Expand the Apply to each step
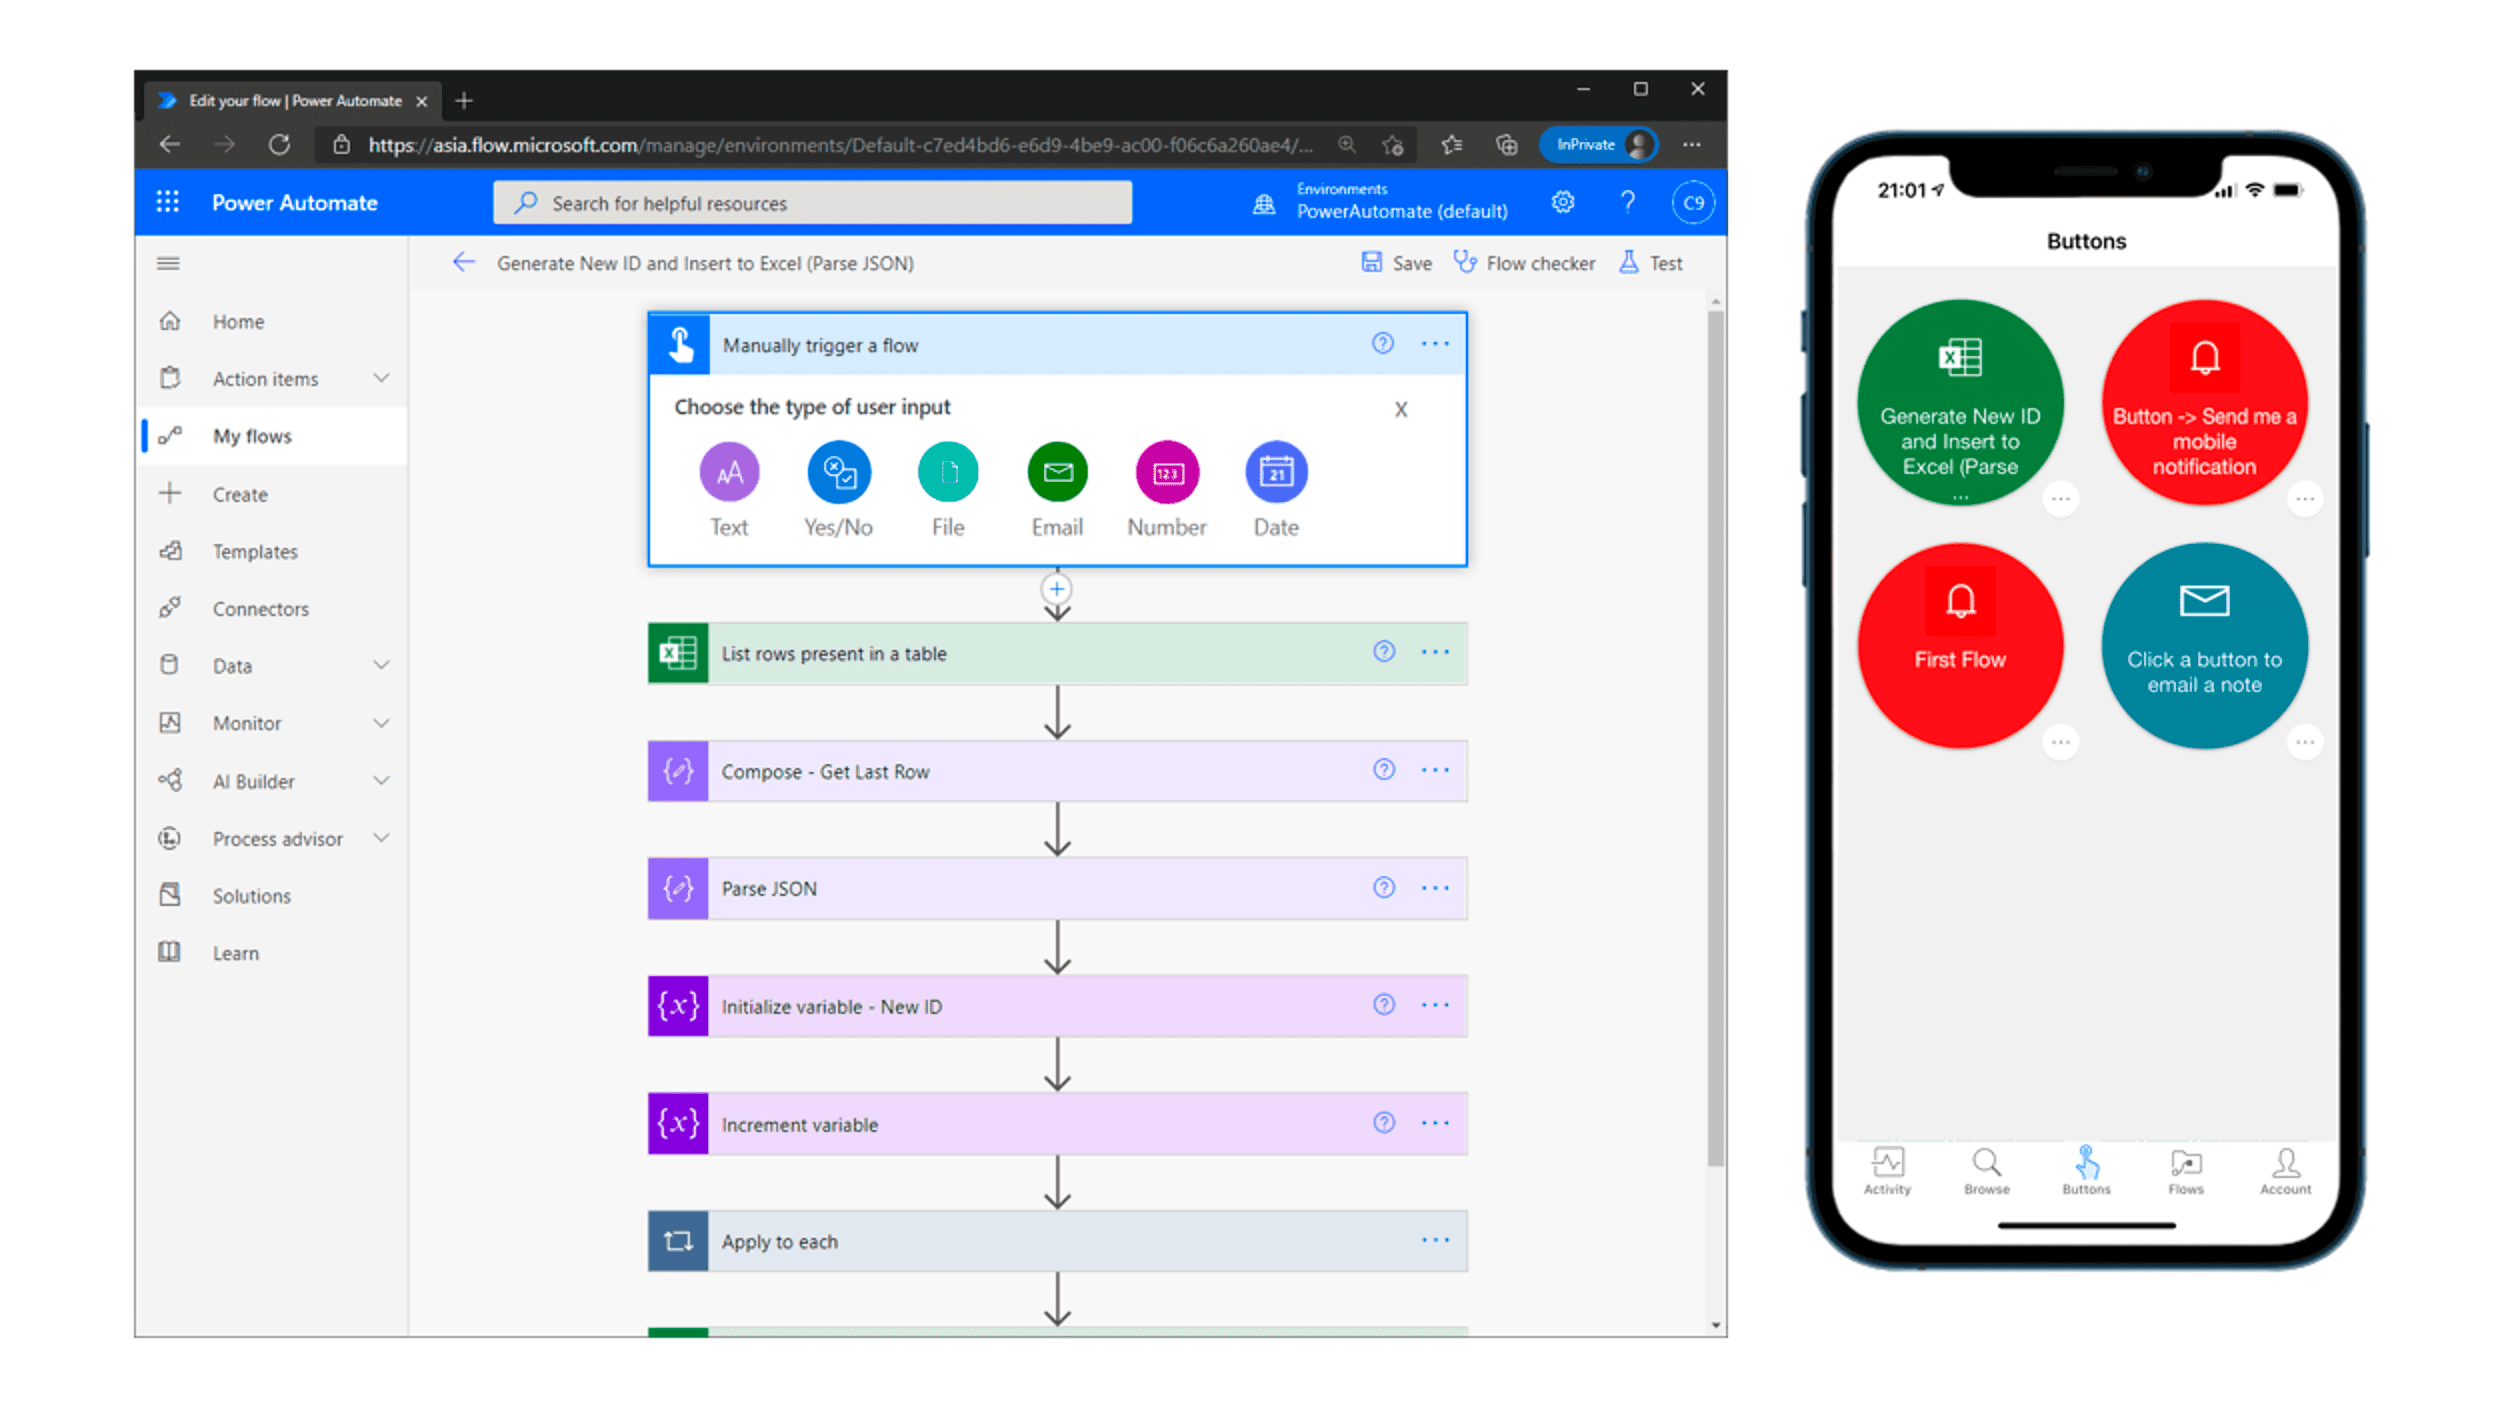Screen dimensions: 2520x1410 point(1057,1241)
